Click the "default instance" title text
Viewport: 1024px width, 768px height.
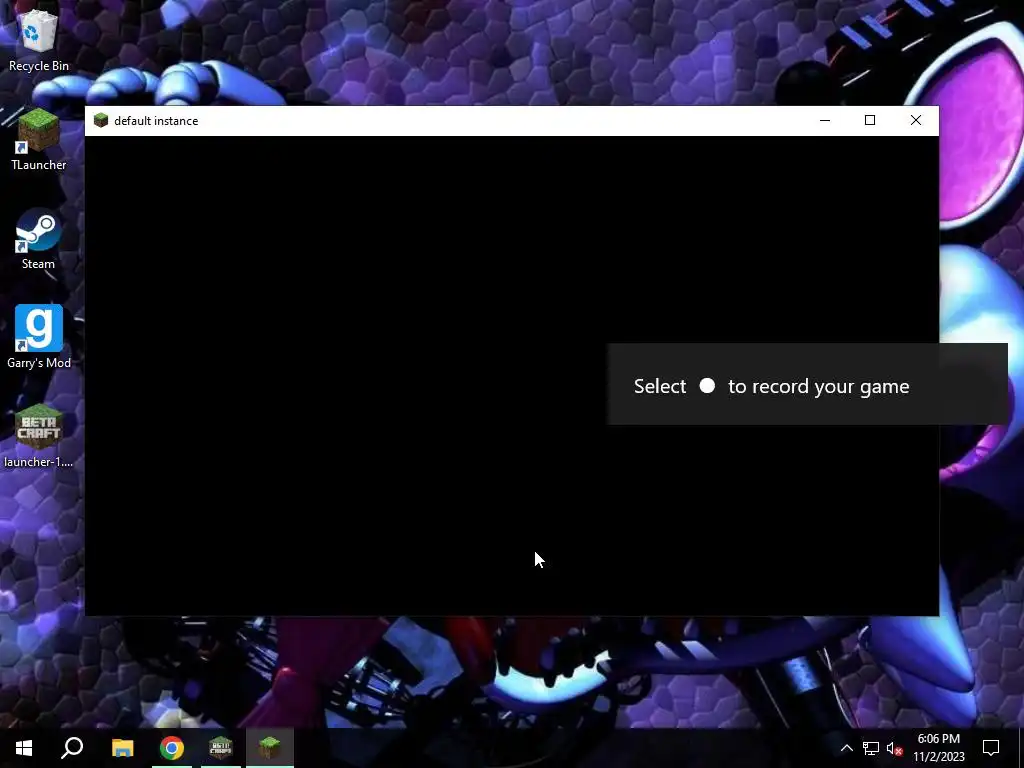[x=156, y=121]
